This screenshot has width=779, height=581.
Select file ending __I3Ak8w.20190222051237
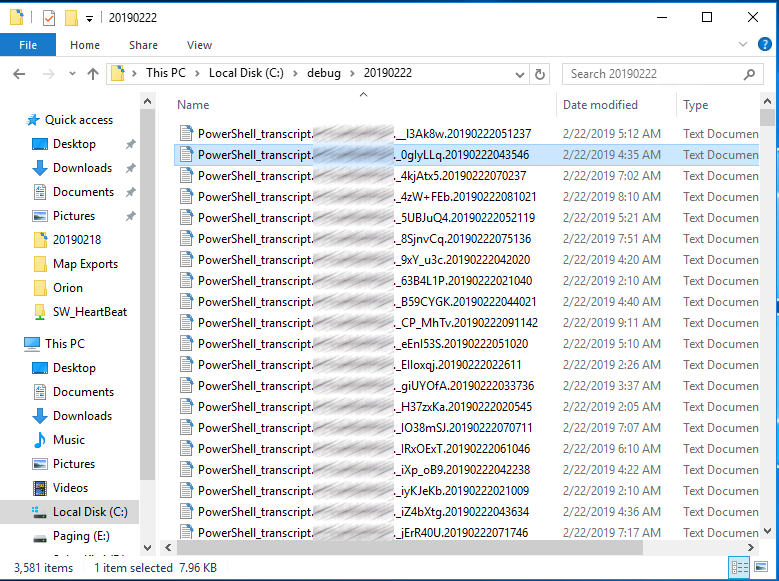466,134
